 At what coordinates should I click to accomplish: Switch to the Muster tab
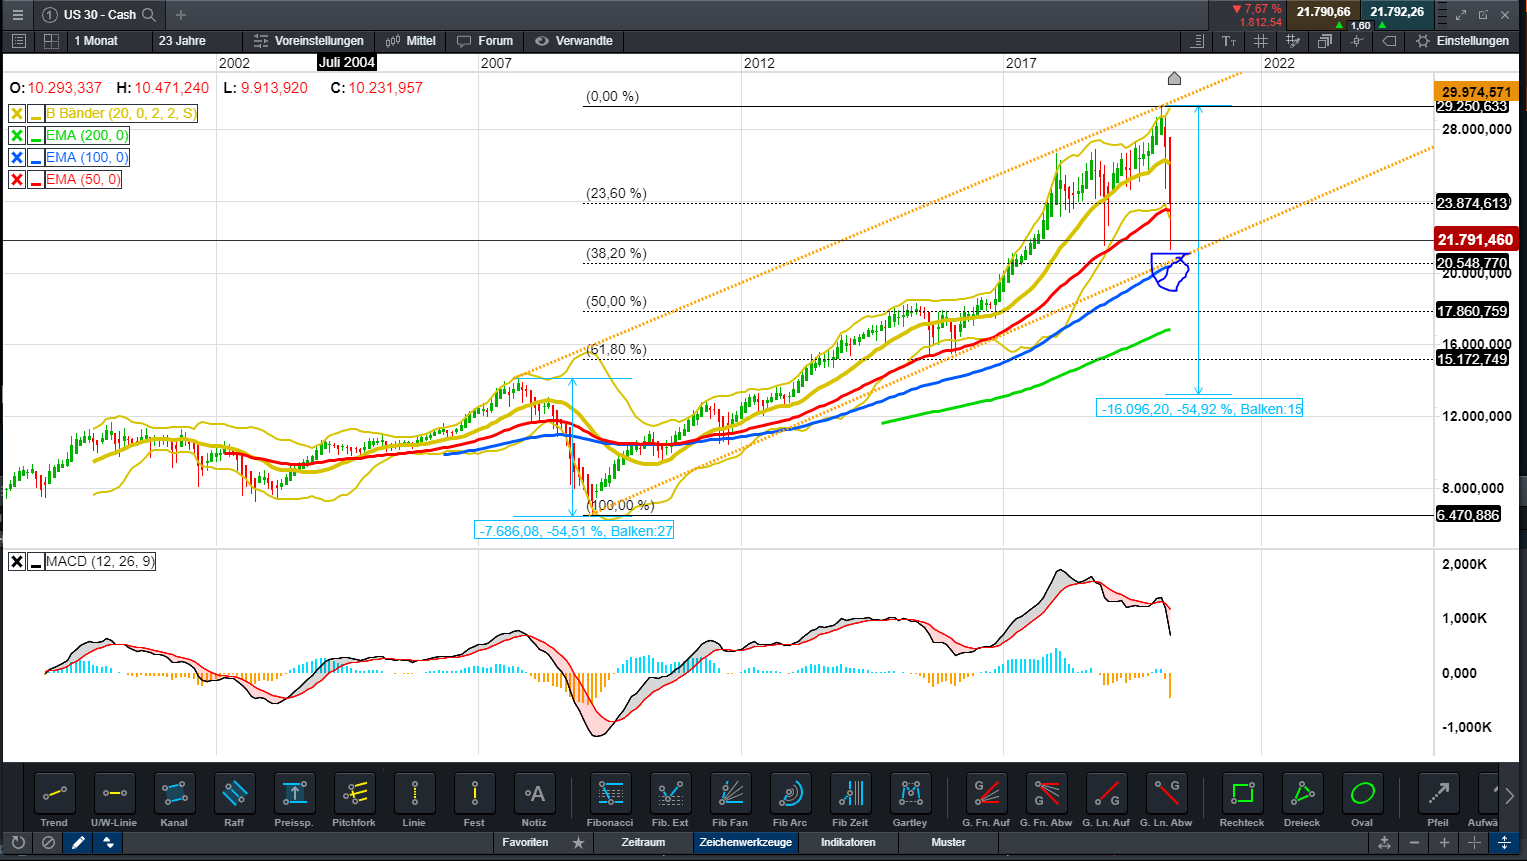tap(949, 843)
